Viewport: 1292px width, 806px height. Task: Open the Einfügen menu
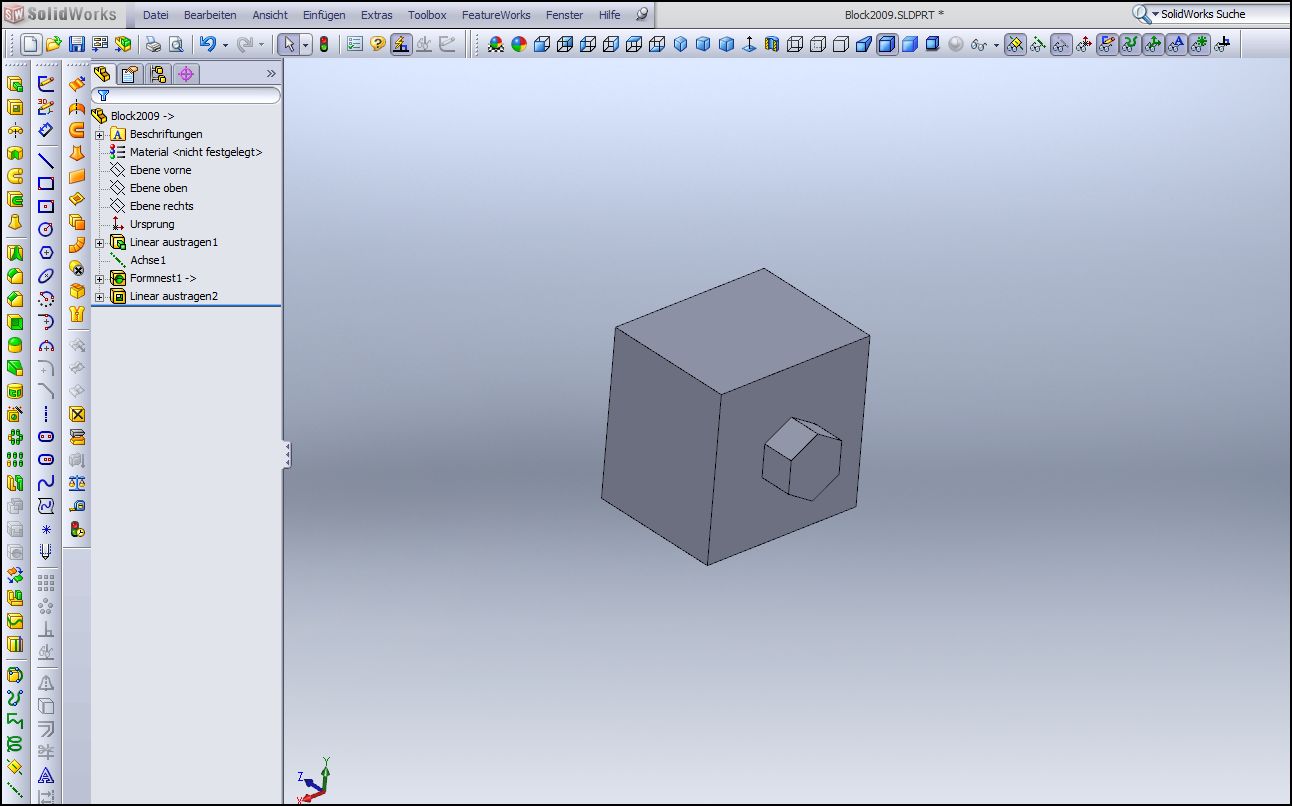324,15
